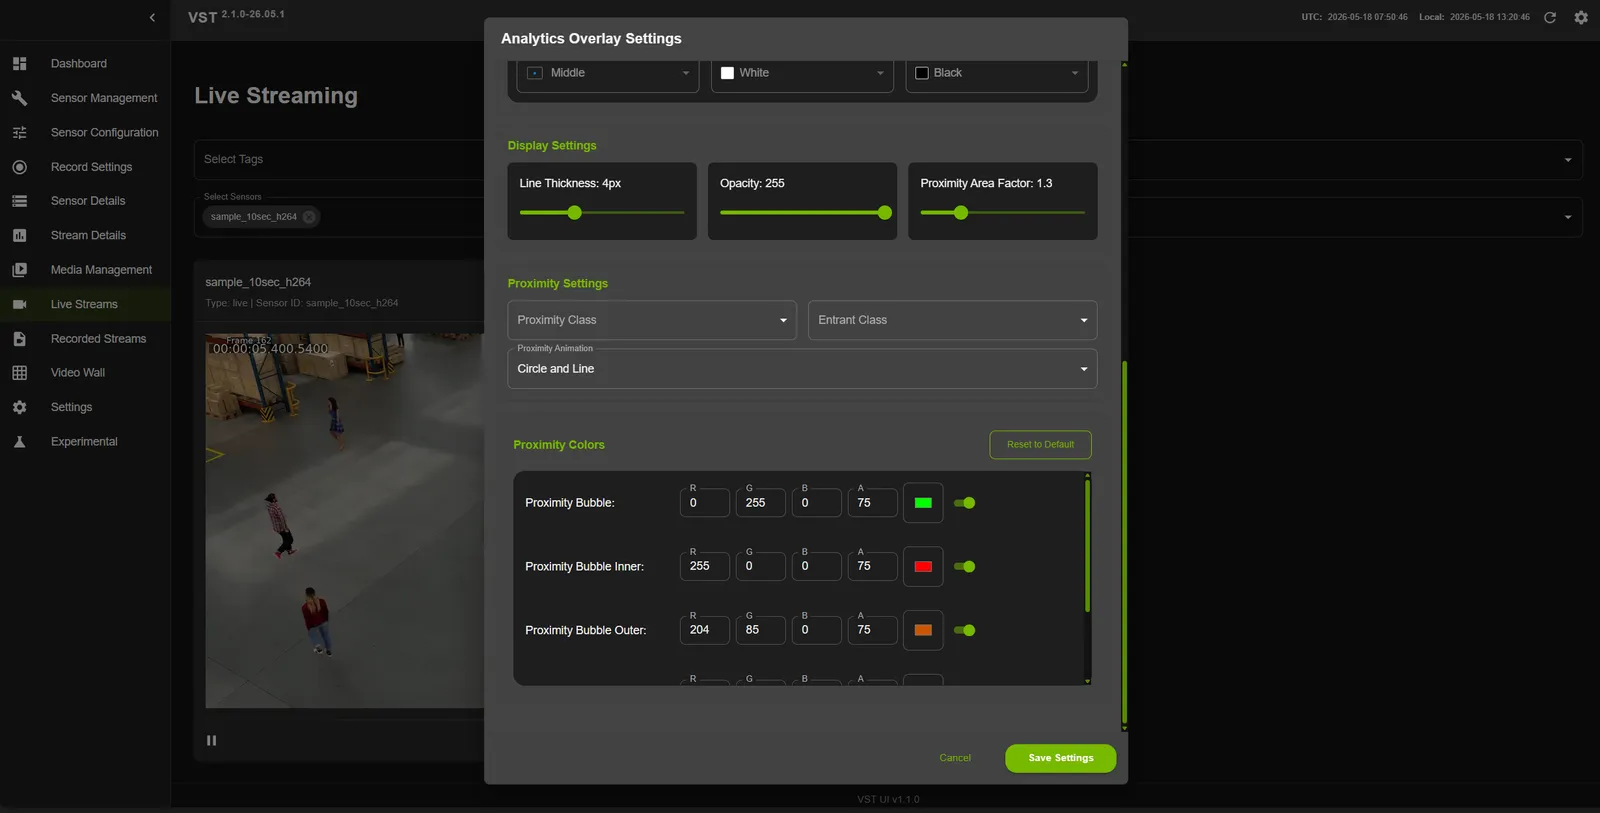Toggle the Proximity Bubble color switch
This screenshot has height=813, width=1600.
point(965,503)
